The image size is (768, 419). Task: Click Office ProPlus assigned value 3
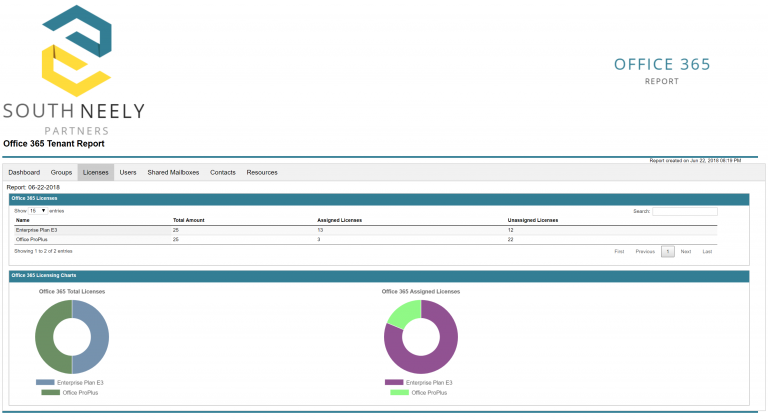pos(319,240)
